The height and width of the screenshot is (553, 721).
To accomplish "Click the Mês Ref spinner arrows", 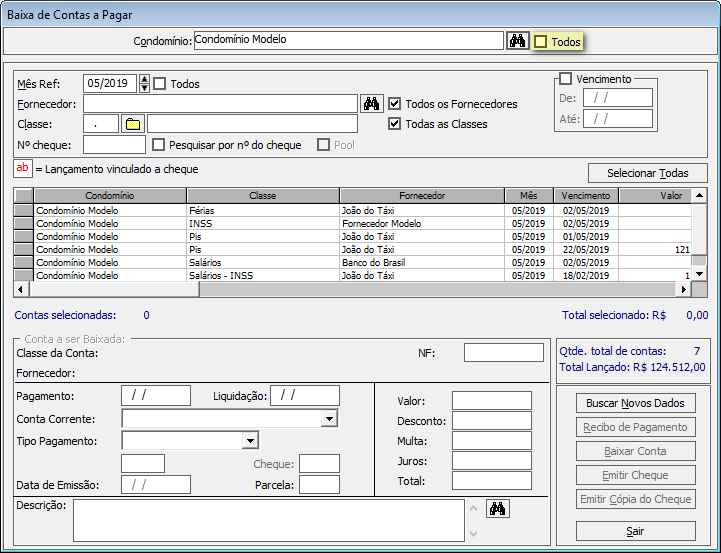I will point(145,84).
